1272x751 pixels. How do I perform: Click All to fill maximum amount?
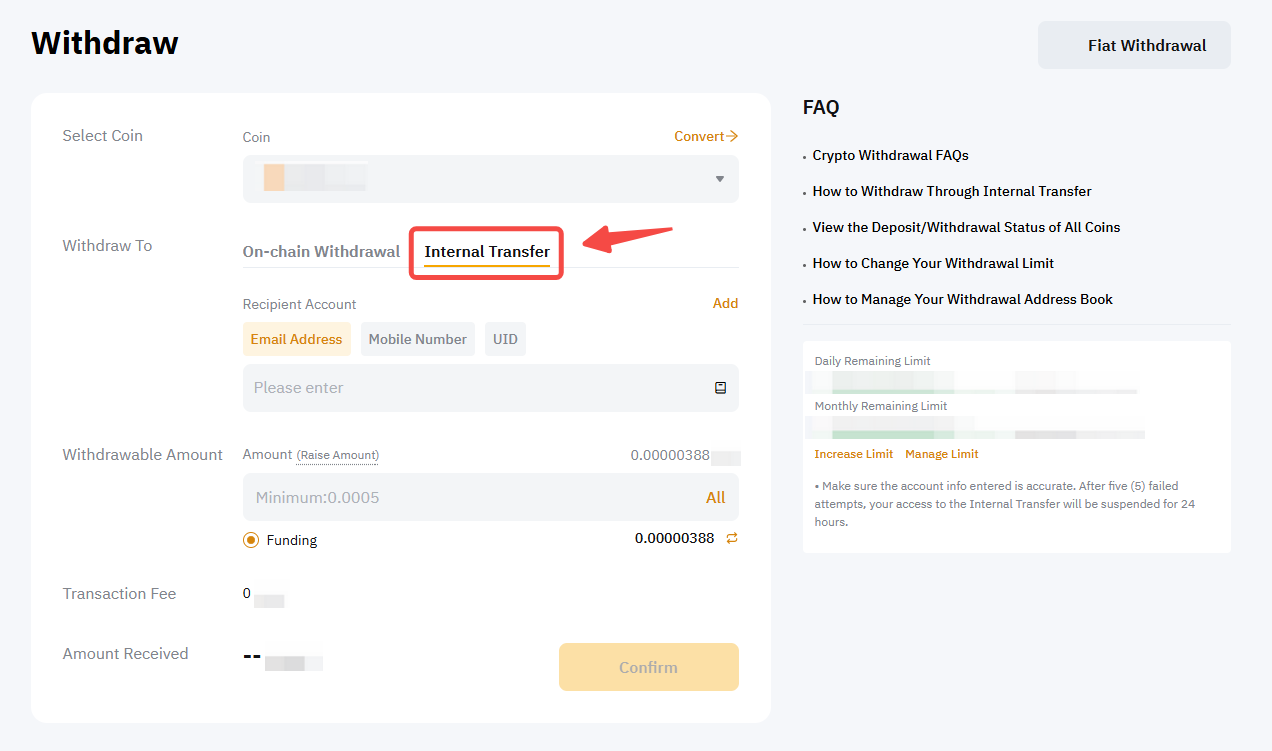tap(715, 497)
